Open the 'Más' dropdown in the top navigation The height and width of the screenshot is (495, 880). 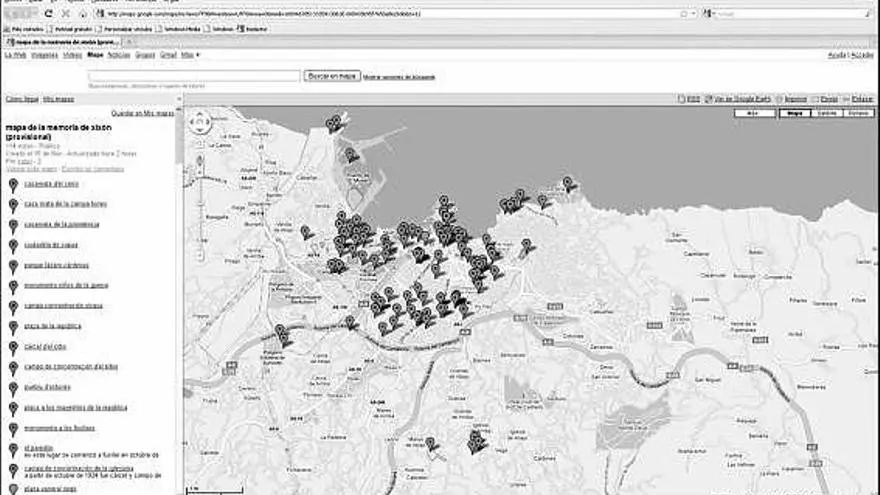coord(189,55)
